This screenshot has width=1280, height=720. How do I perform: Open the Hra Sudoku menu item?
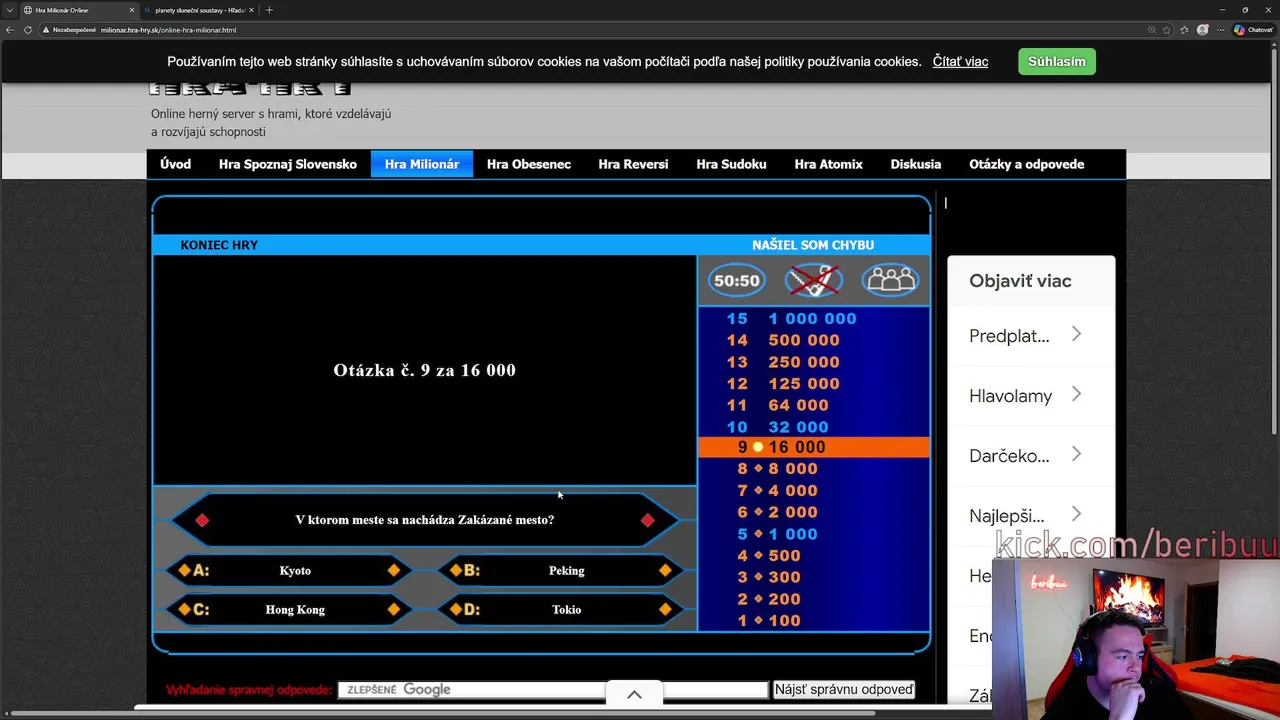coord(731,164)
